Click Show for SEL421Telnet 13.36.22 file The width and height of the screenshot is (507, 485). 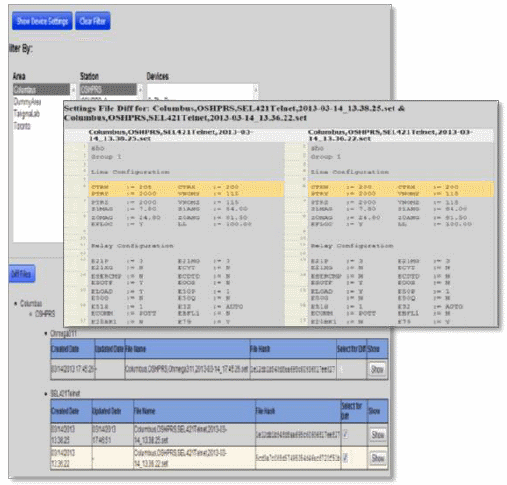[x=378, y=458]
